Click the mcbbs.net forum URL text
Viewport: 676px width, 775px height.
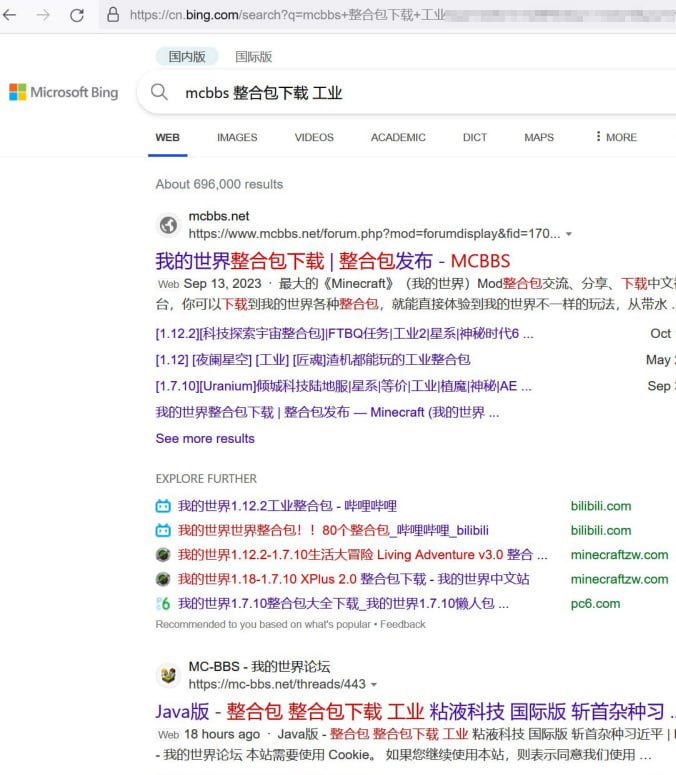pos(374,234)
